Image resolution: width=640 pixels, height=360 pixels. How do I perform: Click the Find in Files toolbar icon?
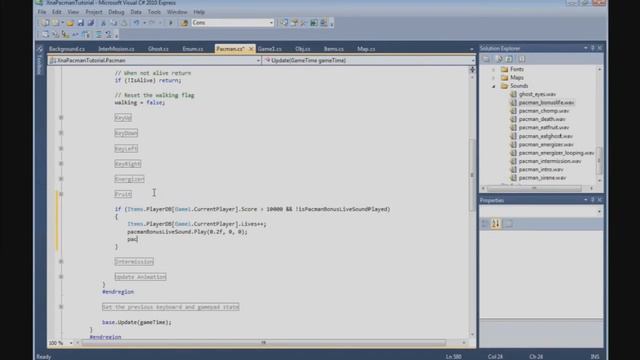[184, 23]
